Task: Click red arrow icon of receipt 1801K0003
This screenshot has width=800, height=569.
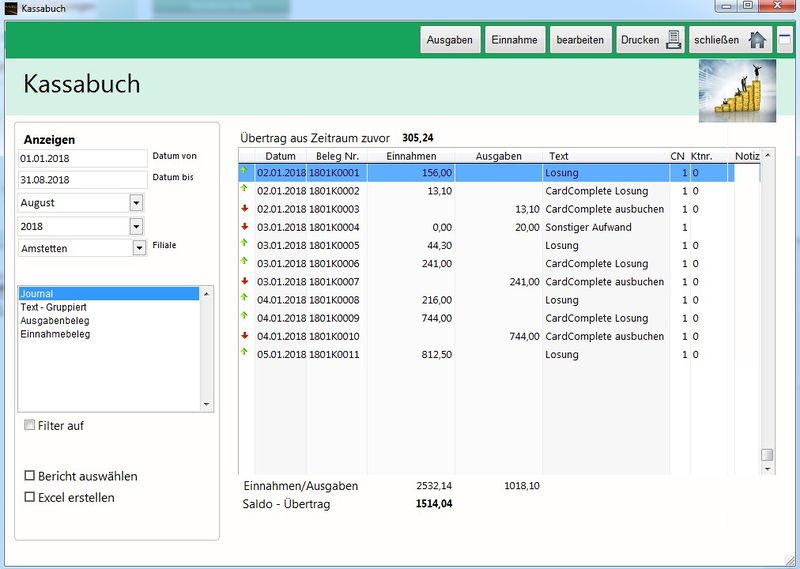Action: click(x=245, y=209)
